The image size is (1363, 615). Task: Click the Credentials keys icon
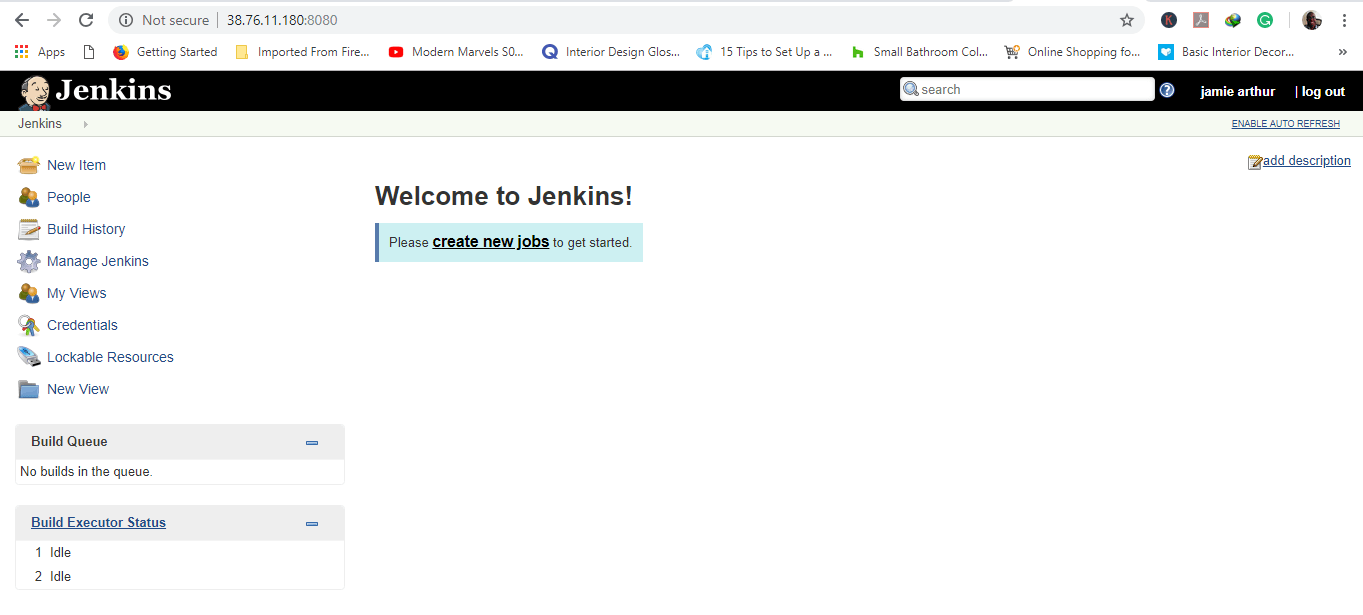click(x=29, y=325)
